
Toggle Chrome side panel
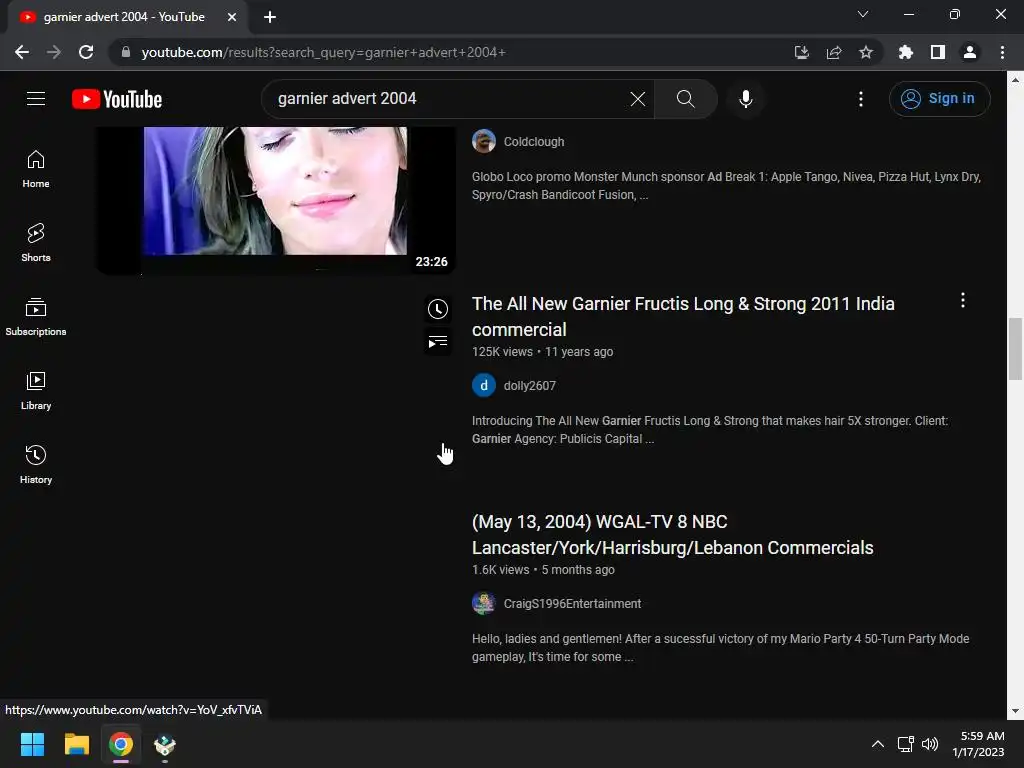(x=938, y=52)
